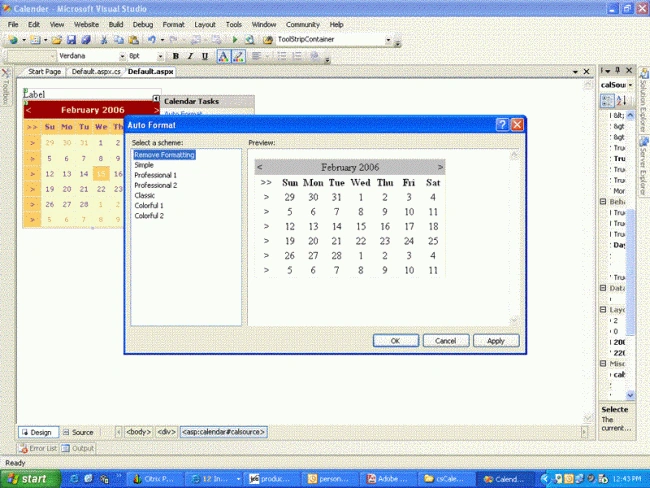The height and width of the screenshot is (488, 650).
Task: Switch to the Start Page tab
Action: [x=44, y=71]
